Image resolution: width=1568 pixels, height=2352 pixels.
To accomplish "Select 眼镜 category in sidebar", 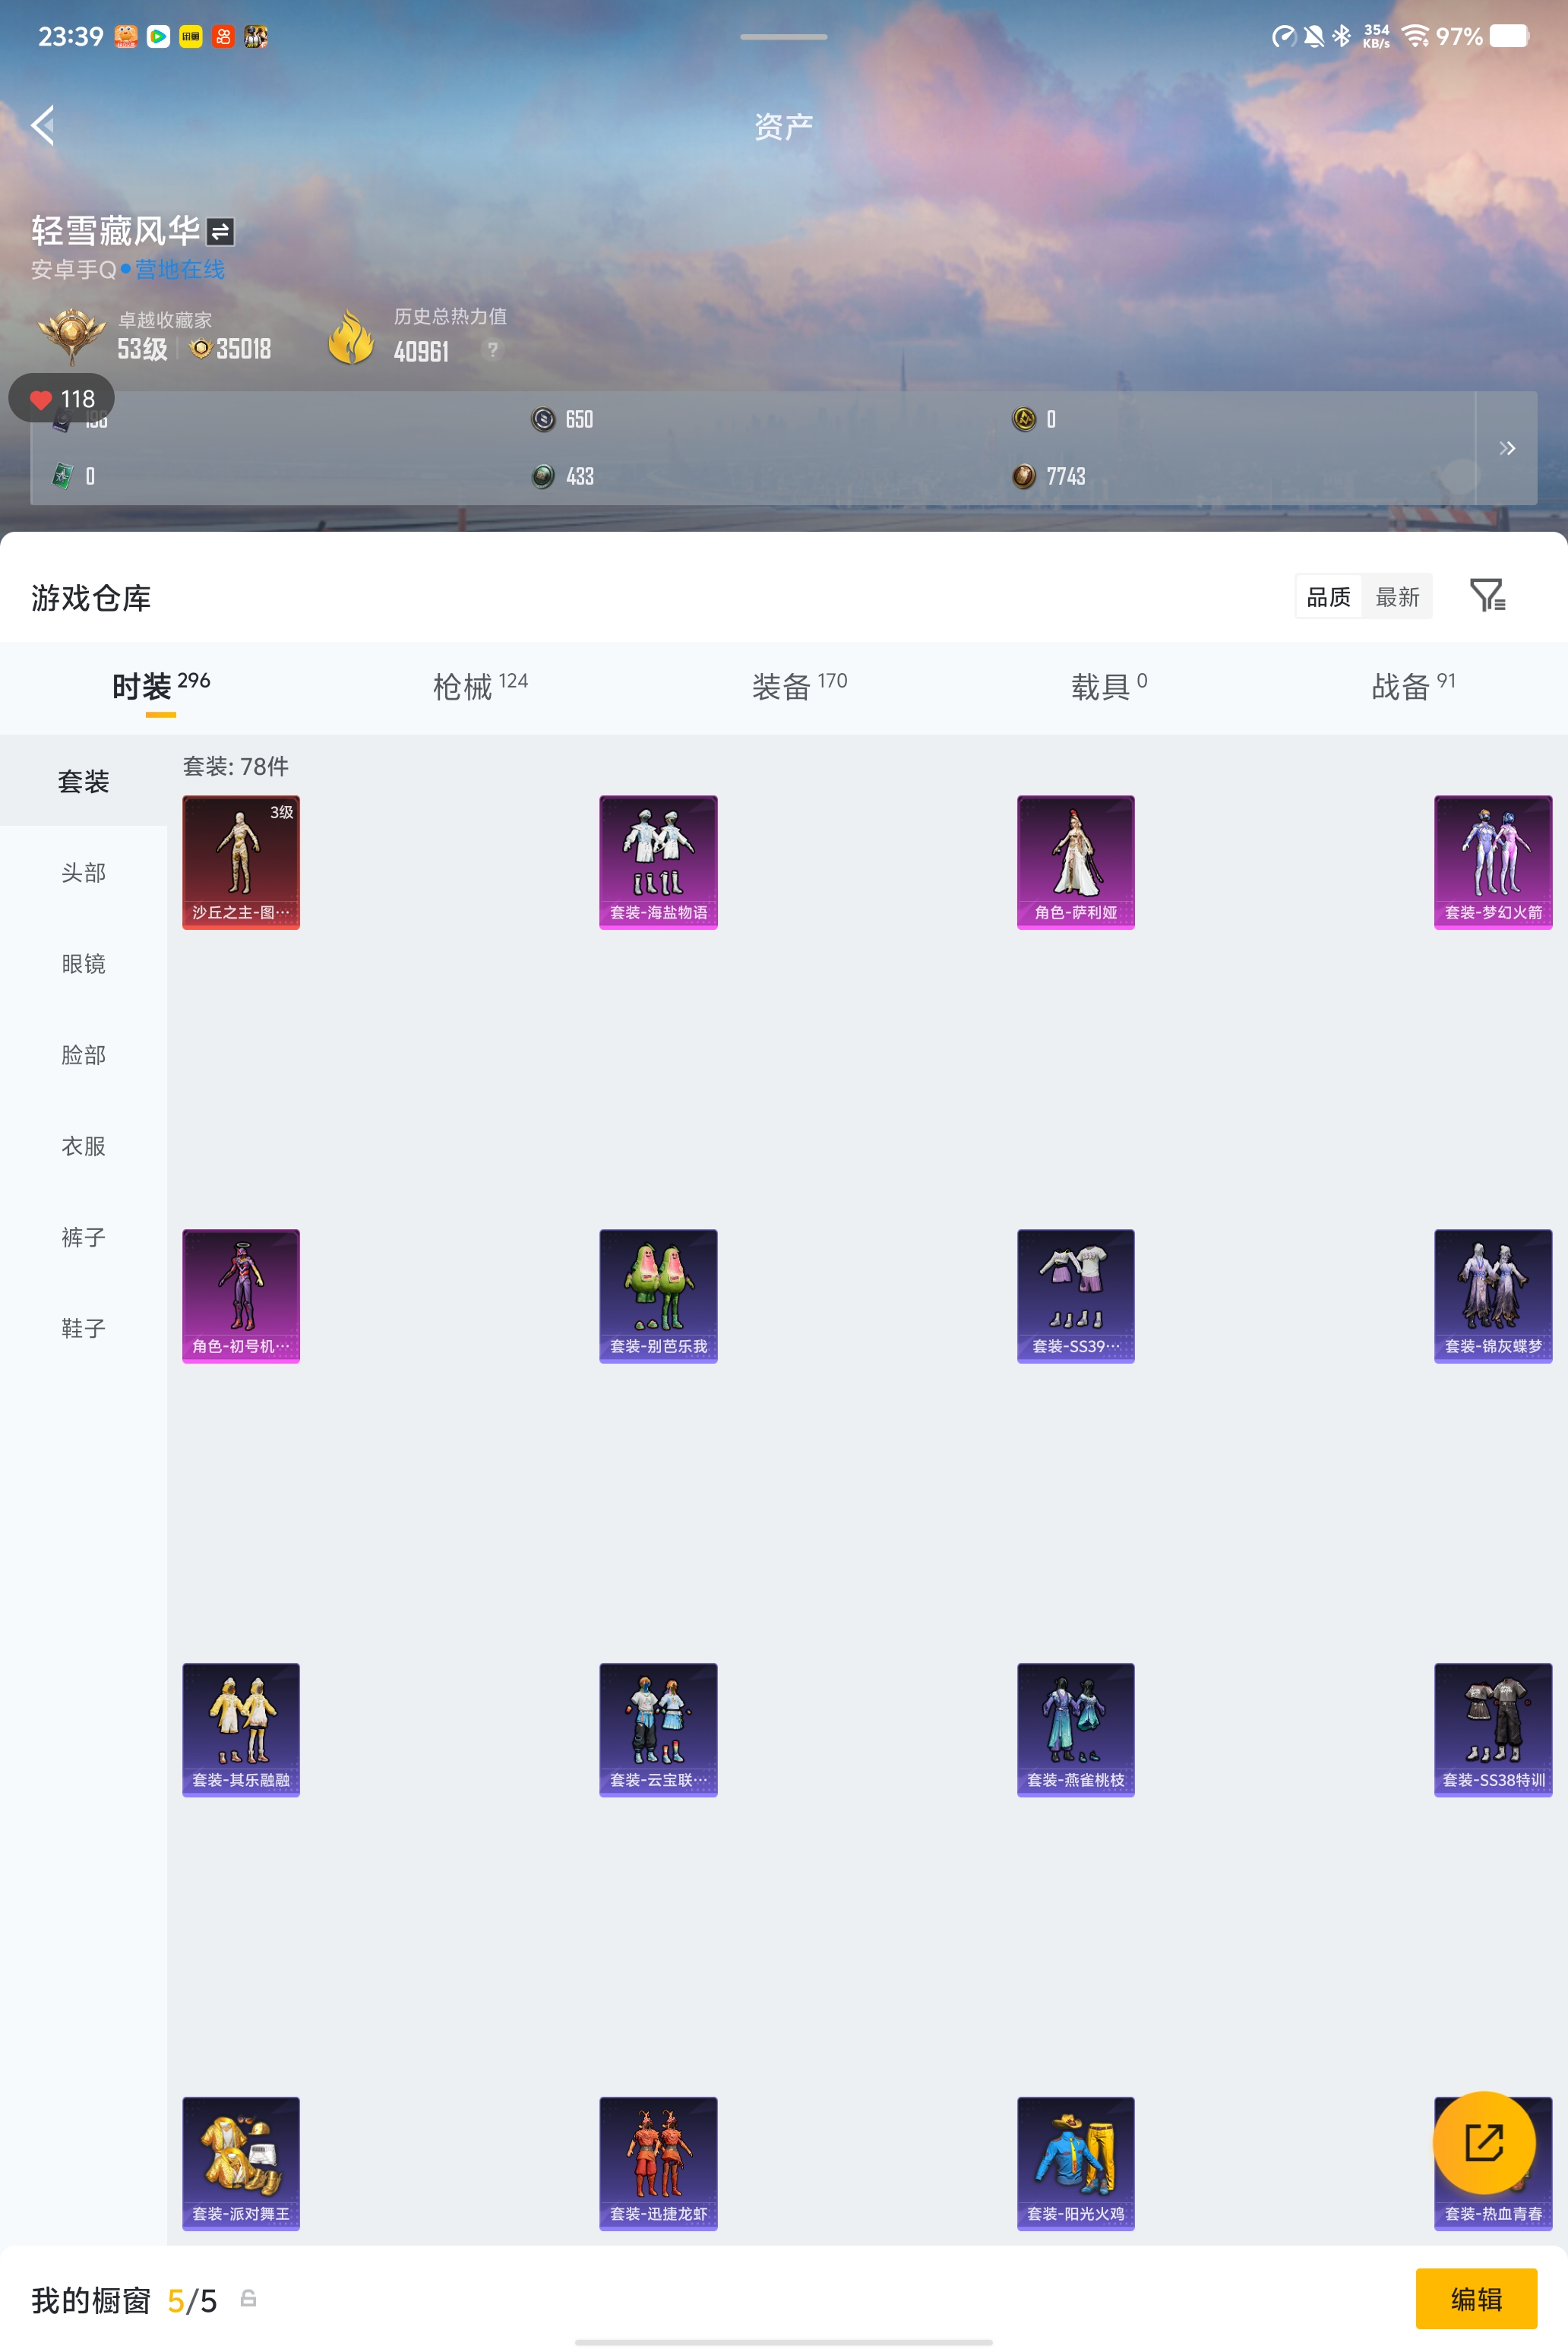I will (83, 964).
